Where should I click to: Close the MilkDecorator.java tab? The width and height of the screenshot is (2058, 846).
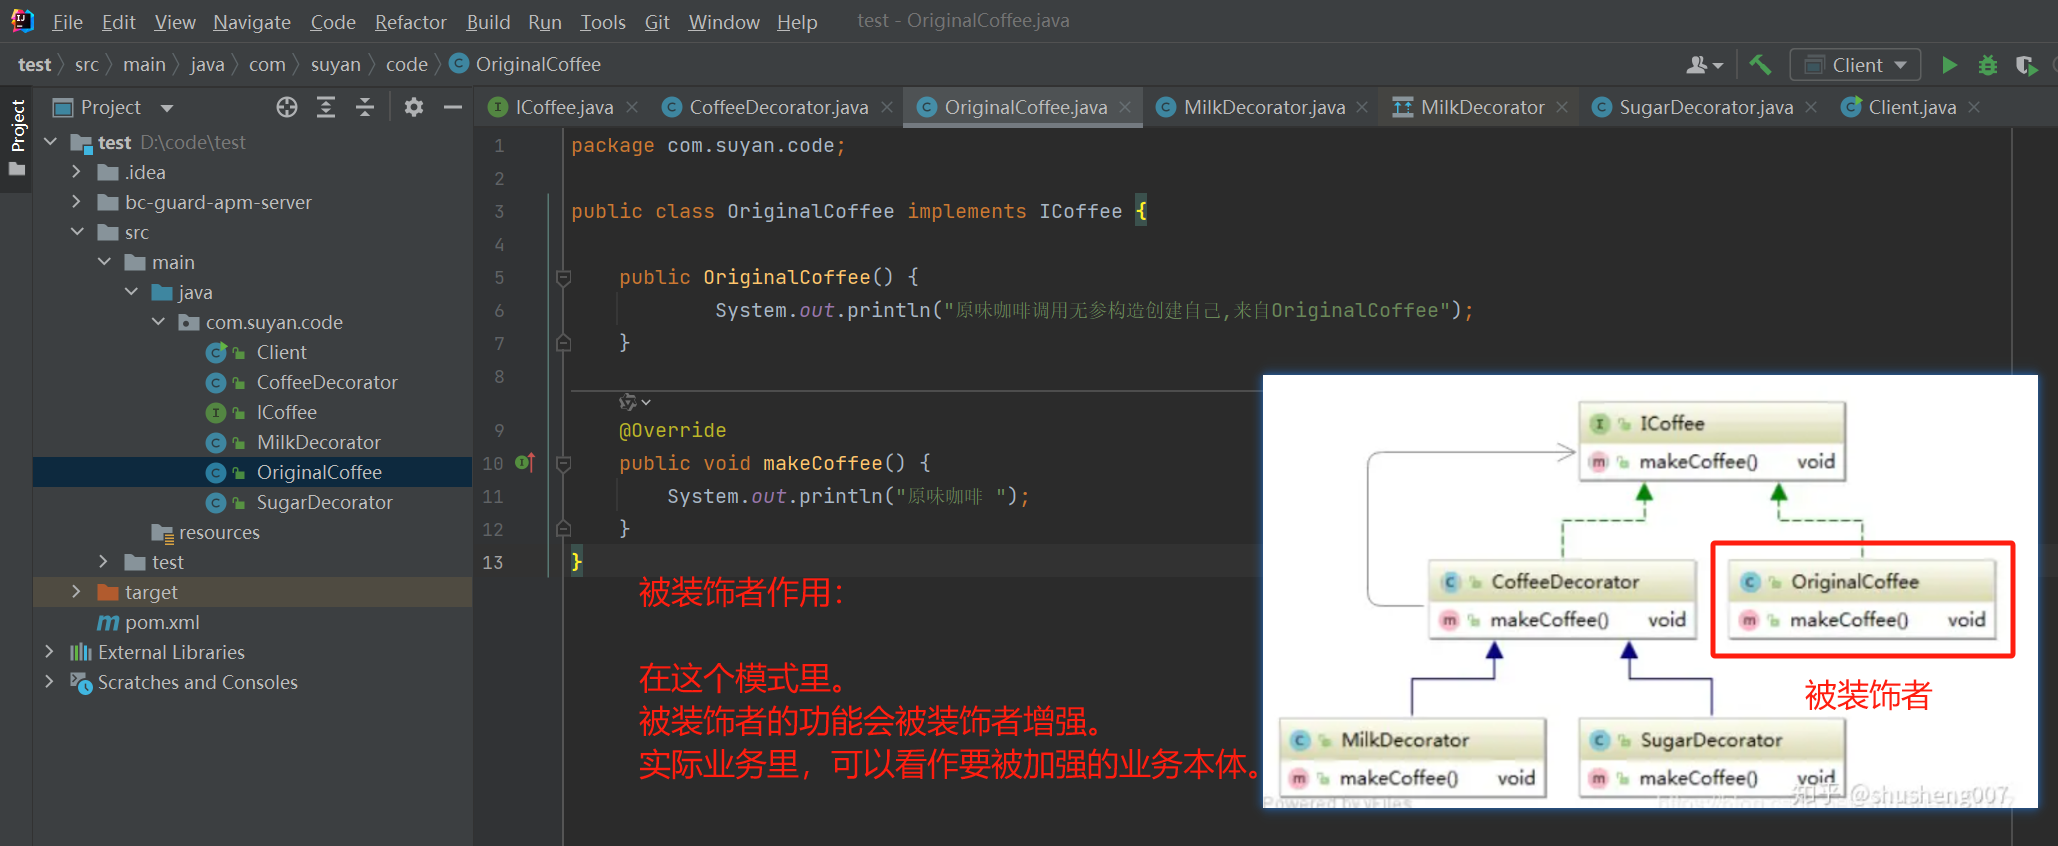coord(1362,107)
